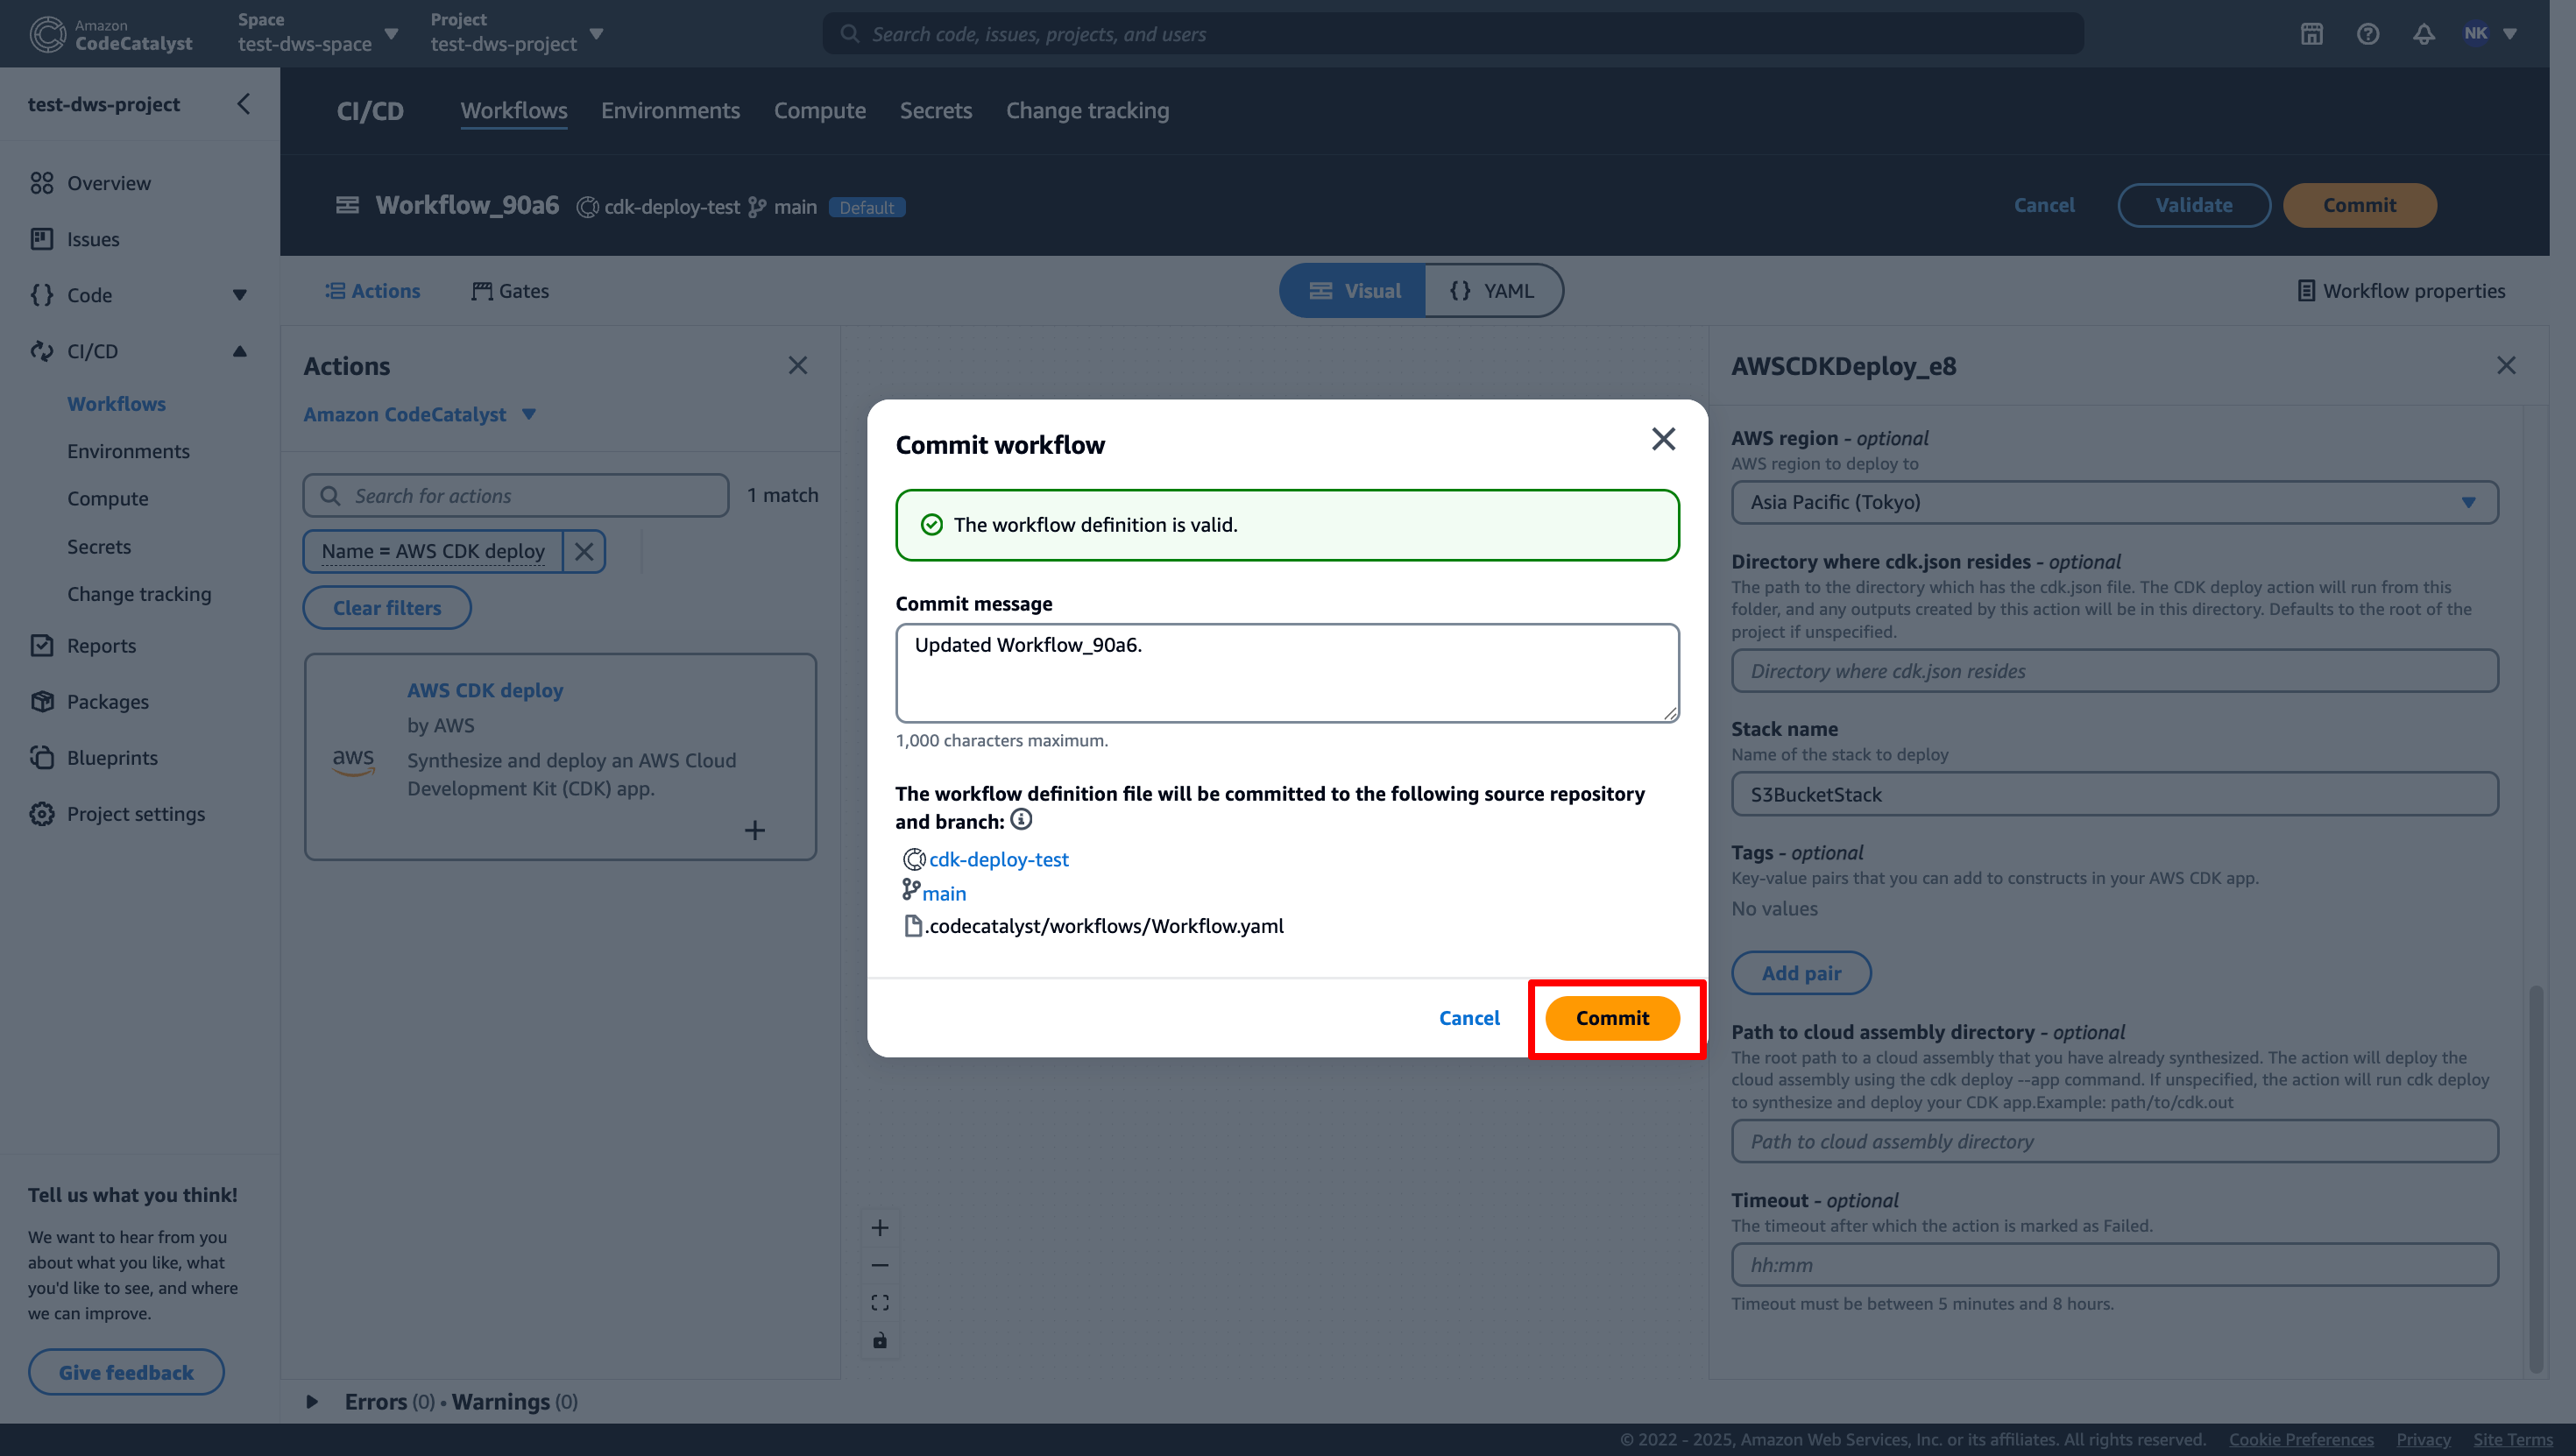Click the Commit message text area
The height and width of the screenshot is (1456, 2576).
pyautogui.click(x=1287, y=673)
